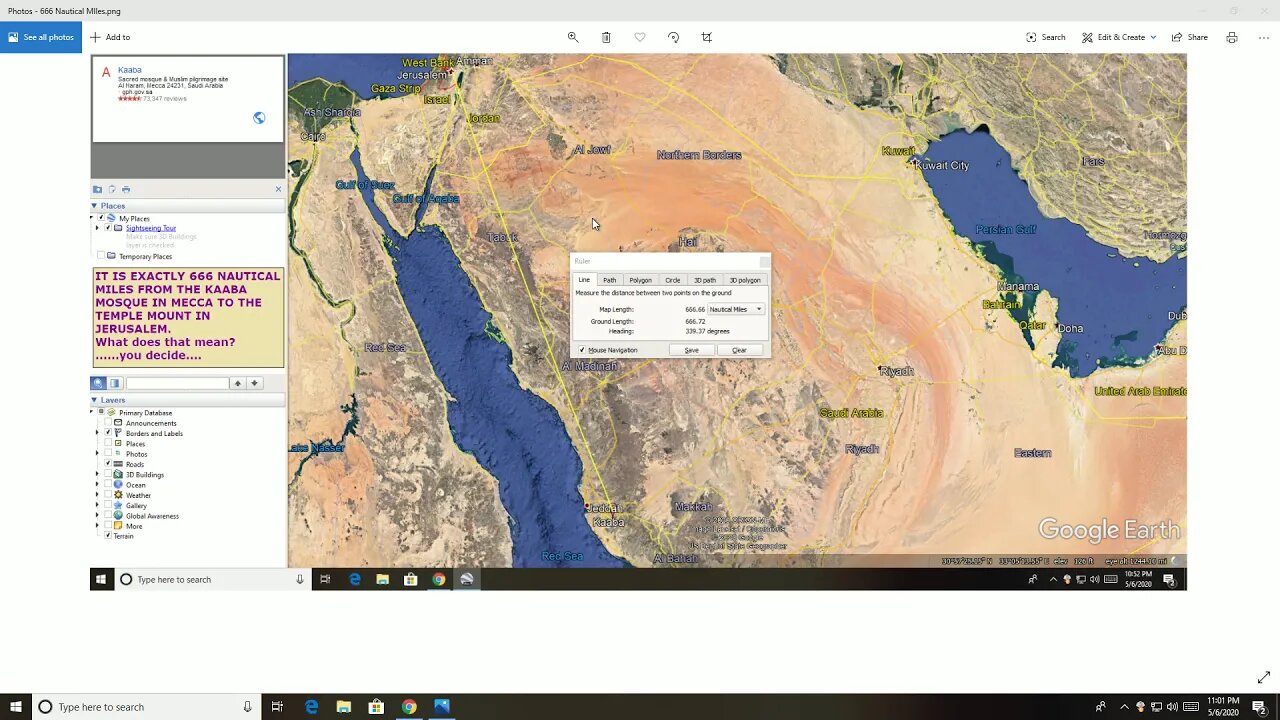Close the search results with the X
Image resolution: width=1280 pixels, height=720 pixels.
point(278,189)
